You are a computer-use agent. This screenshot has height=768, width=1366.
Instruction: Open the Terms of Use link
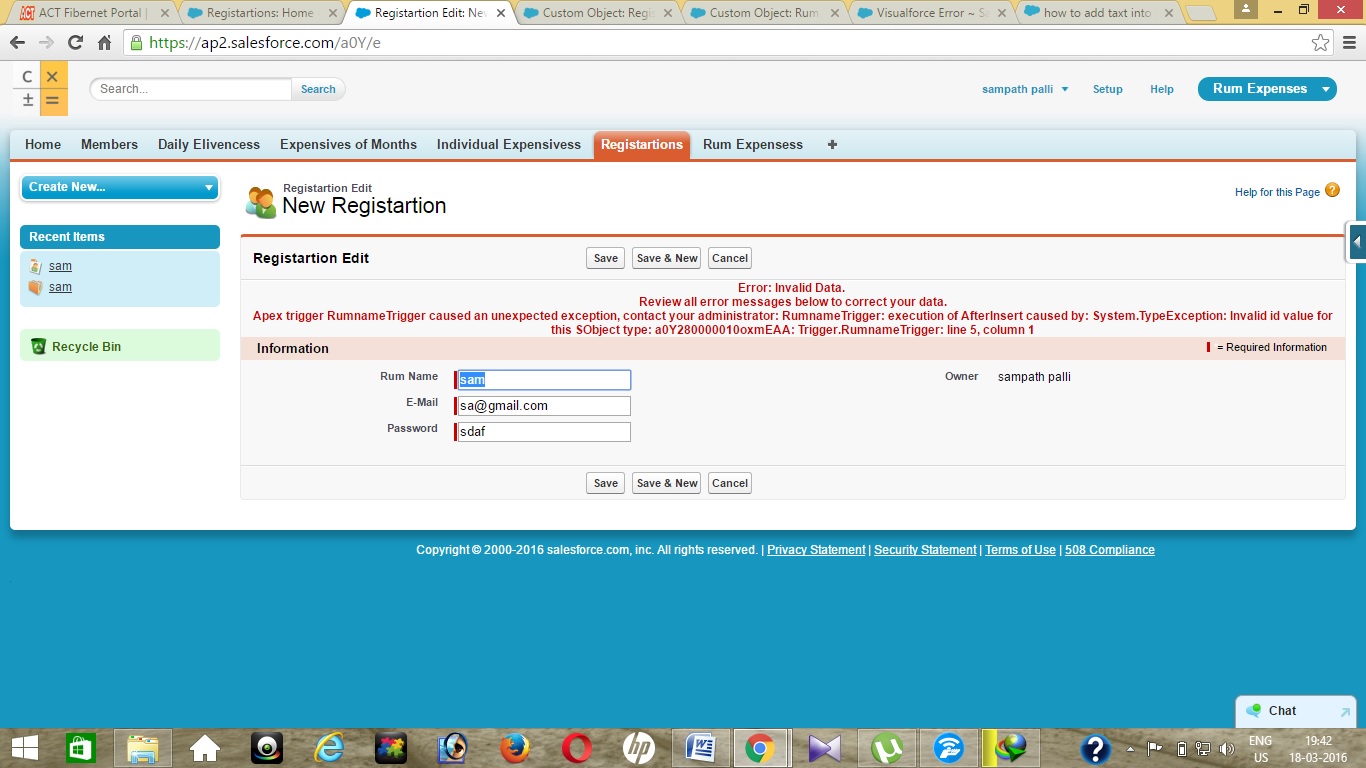[1020, 550]
